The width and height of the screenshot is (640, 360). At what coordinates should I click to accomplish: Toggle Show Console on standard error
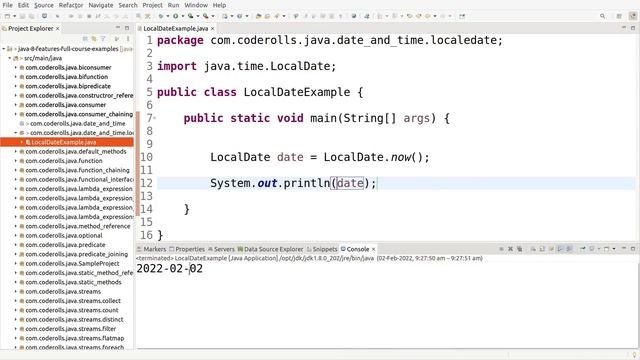(x=569, y=249)
